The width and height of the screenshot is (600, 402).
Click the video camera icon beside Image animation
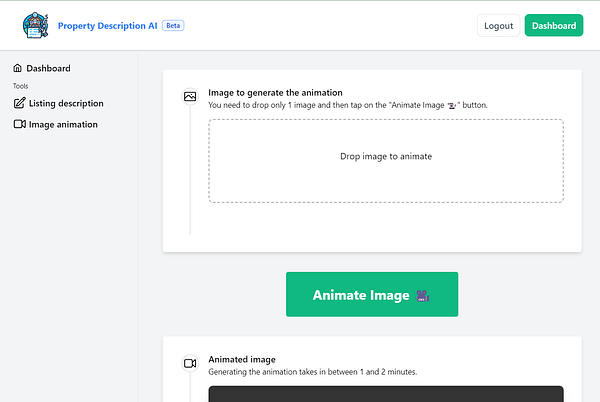(x=18, y=125)
